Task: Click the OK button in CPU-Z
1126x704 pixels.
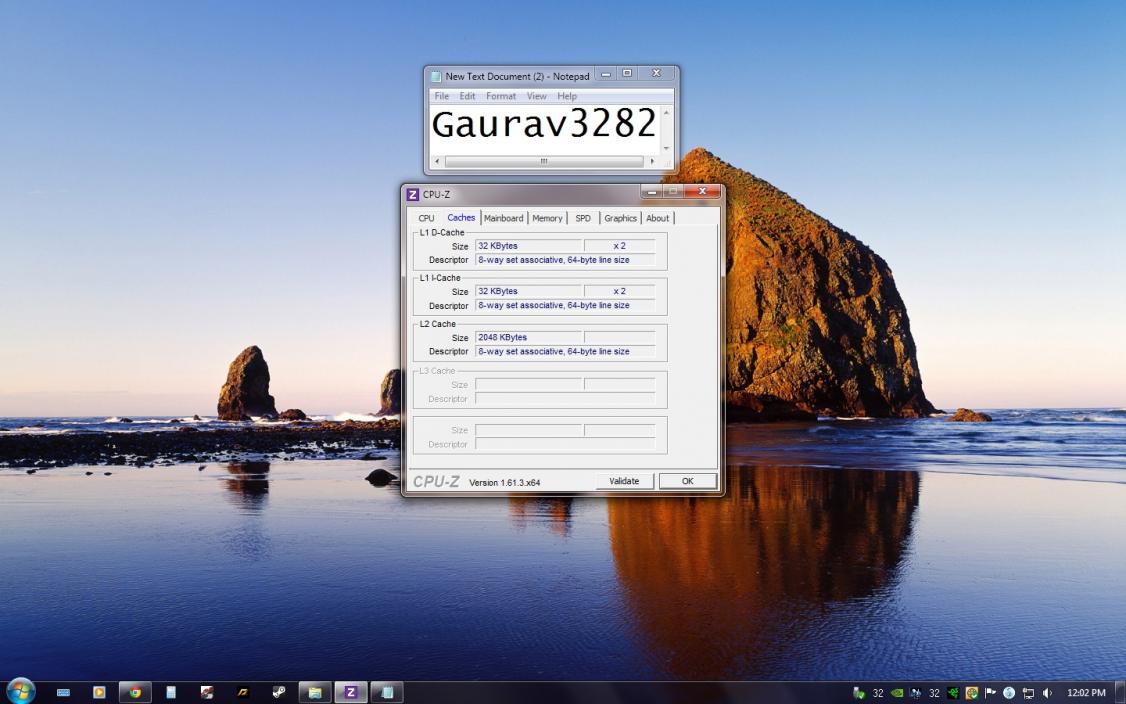Action: click(687, 481)
